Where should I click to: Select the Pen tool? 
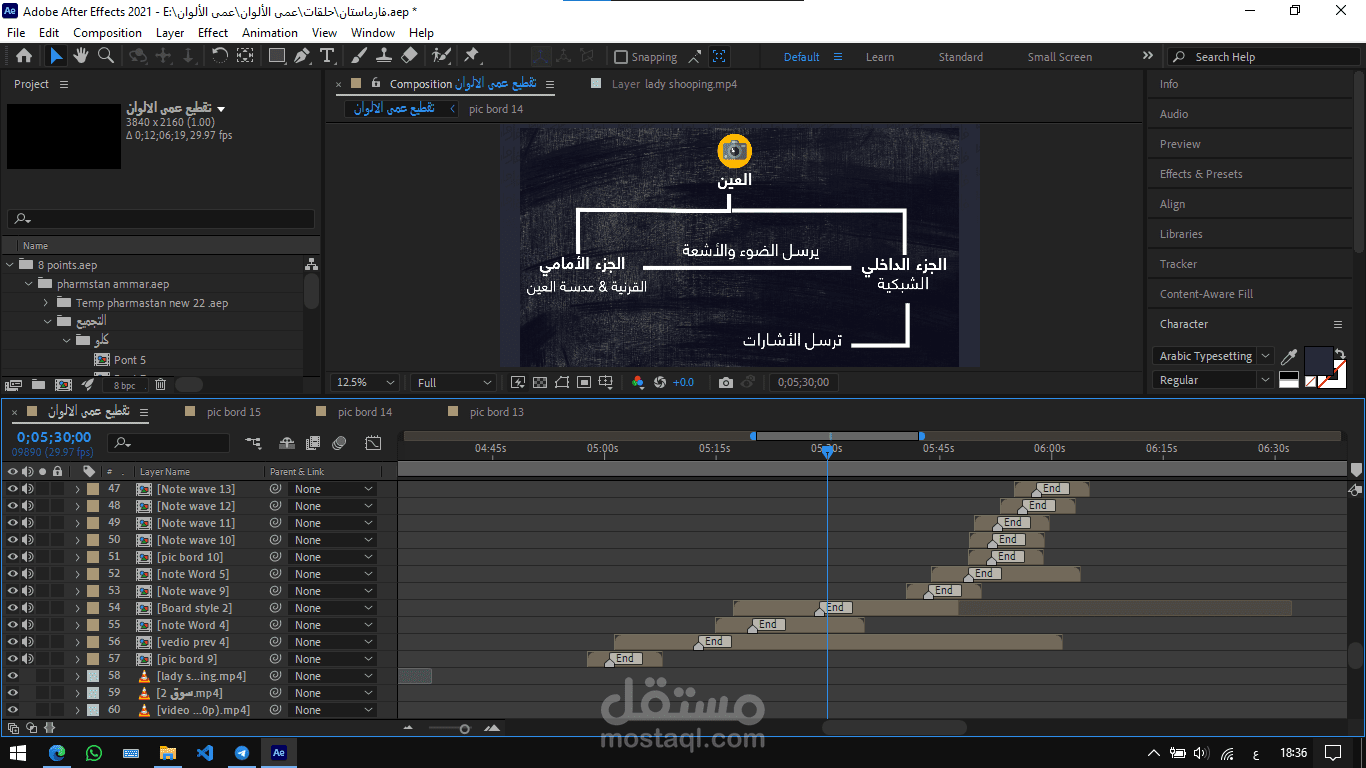[302, 56]
